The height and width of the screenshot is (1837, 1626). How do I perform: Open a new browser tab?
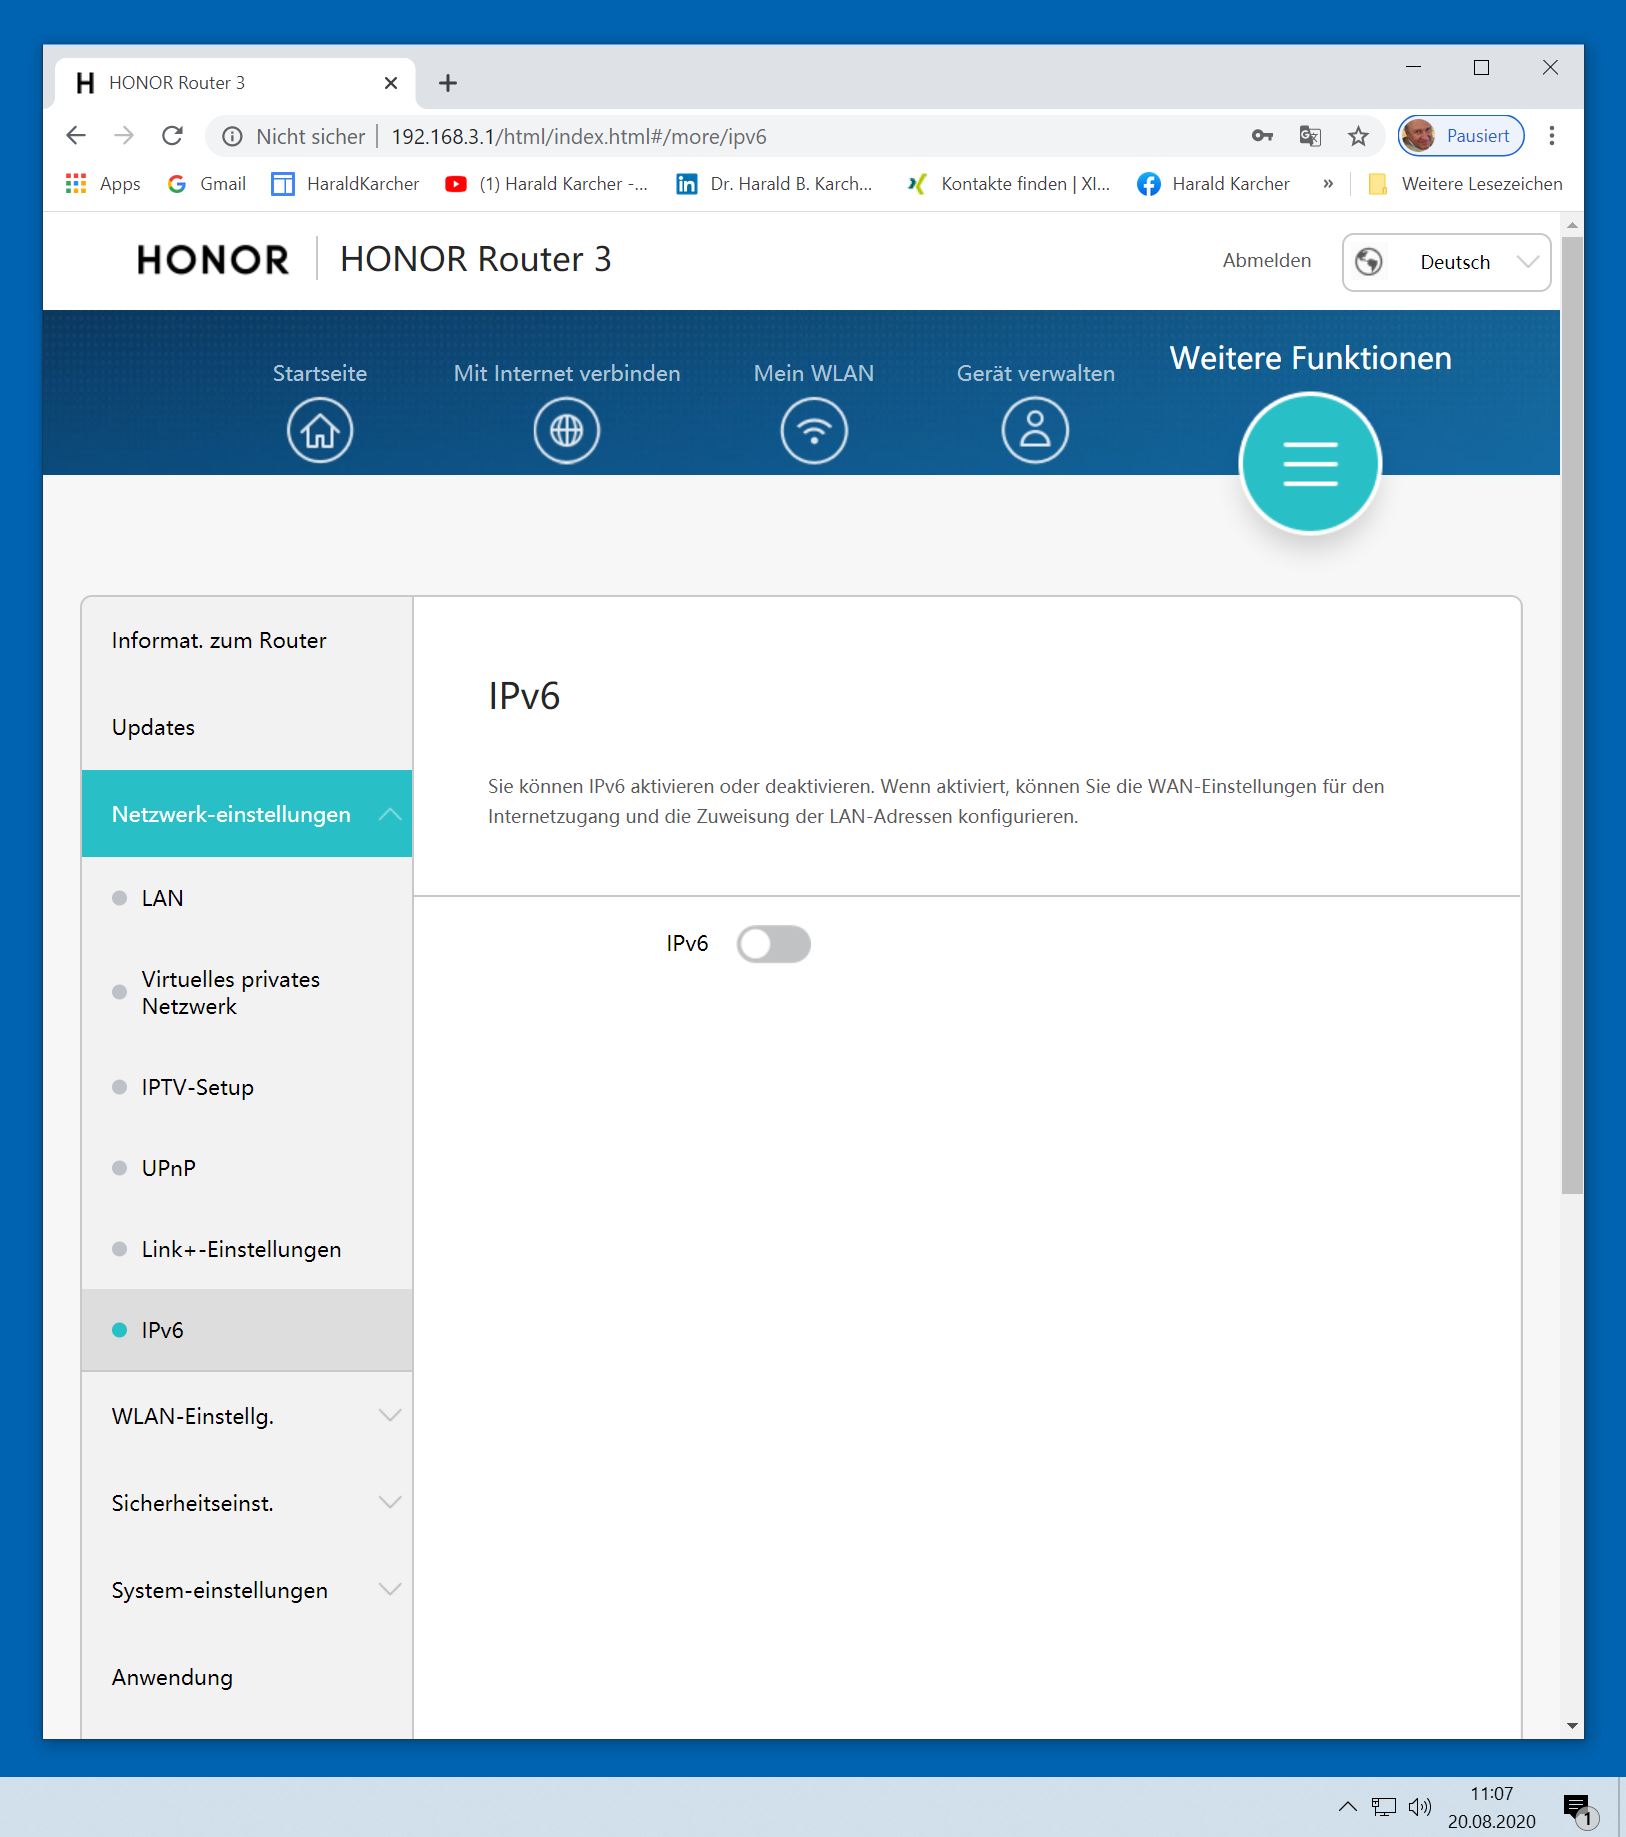click(448, 83)
